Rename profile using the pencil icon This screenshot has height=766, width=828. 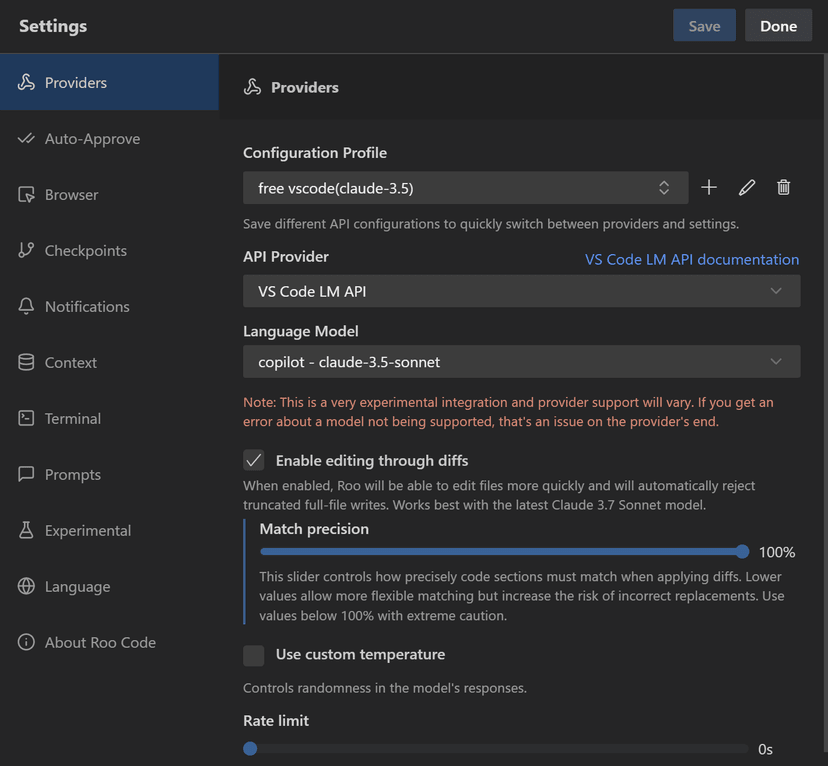coord(746,187)
